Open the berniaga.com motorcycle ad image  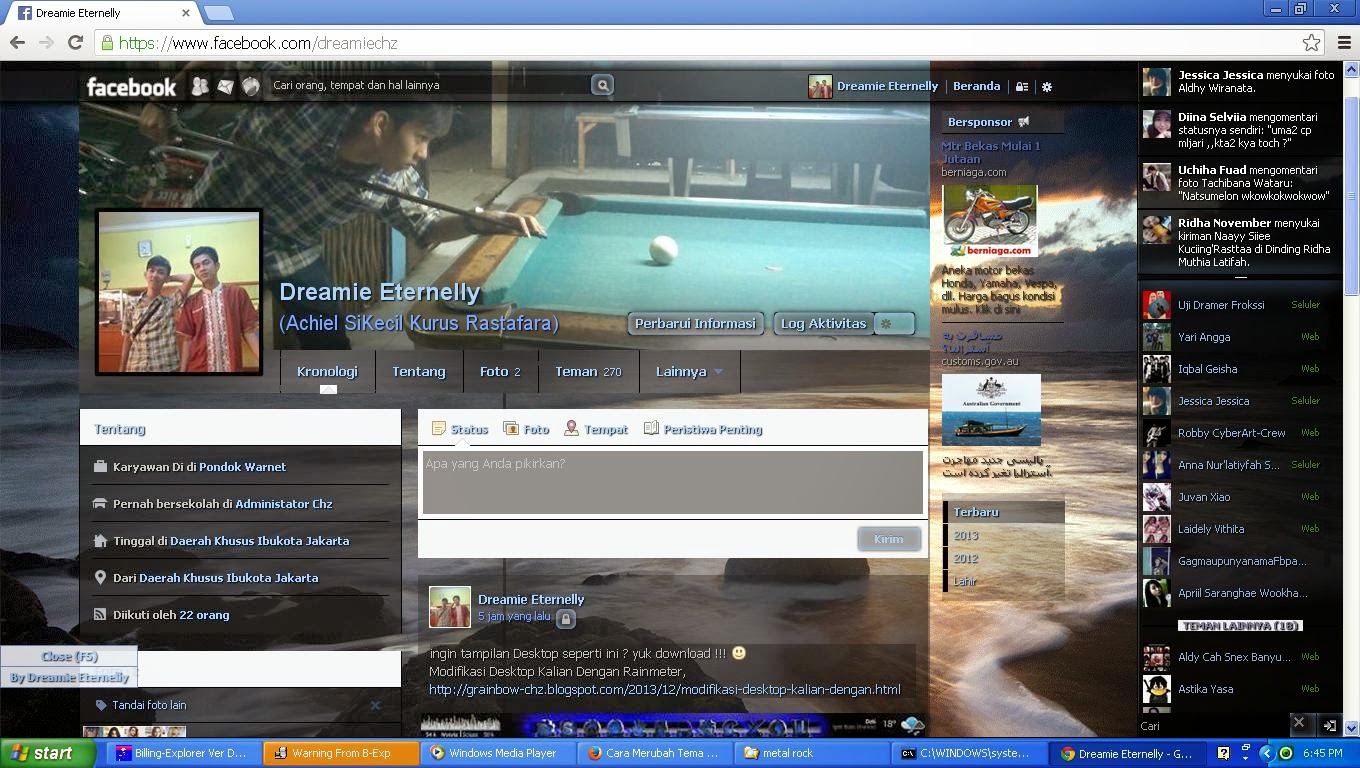pyautogui.click(x=989, y=221)
